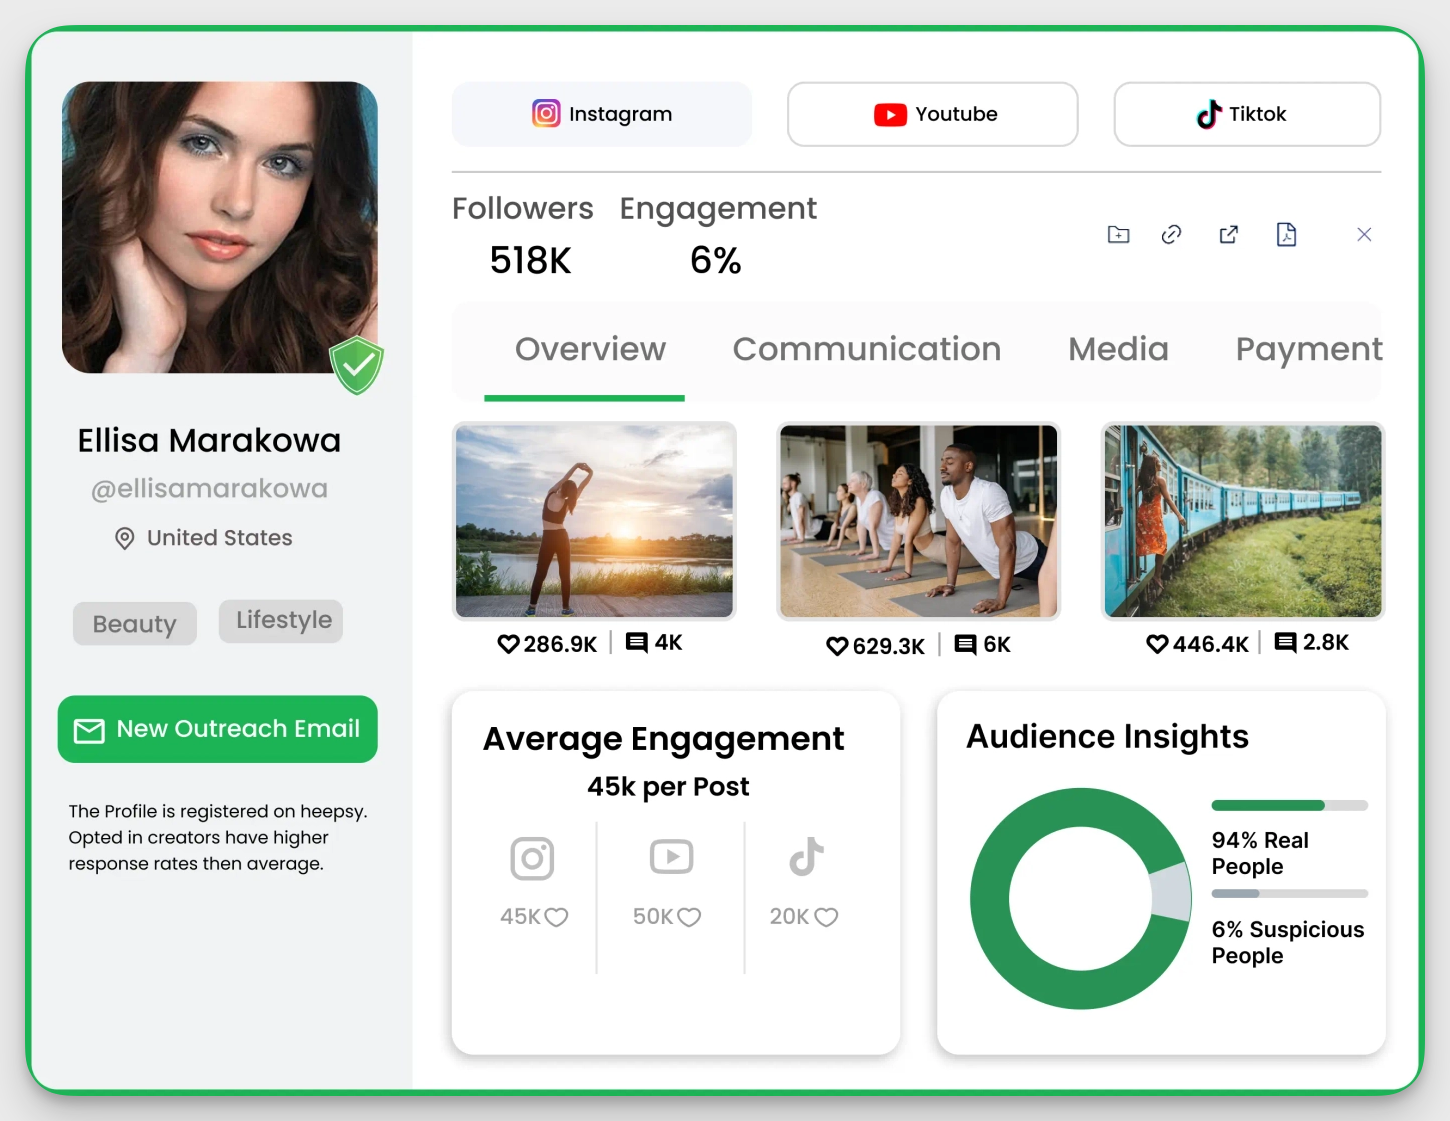
Task: Click the 94% Real People label
Action: (1260, 853)
